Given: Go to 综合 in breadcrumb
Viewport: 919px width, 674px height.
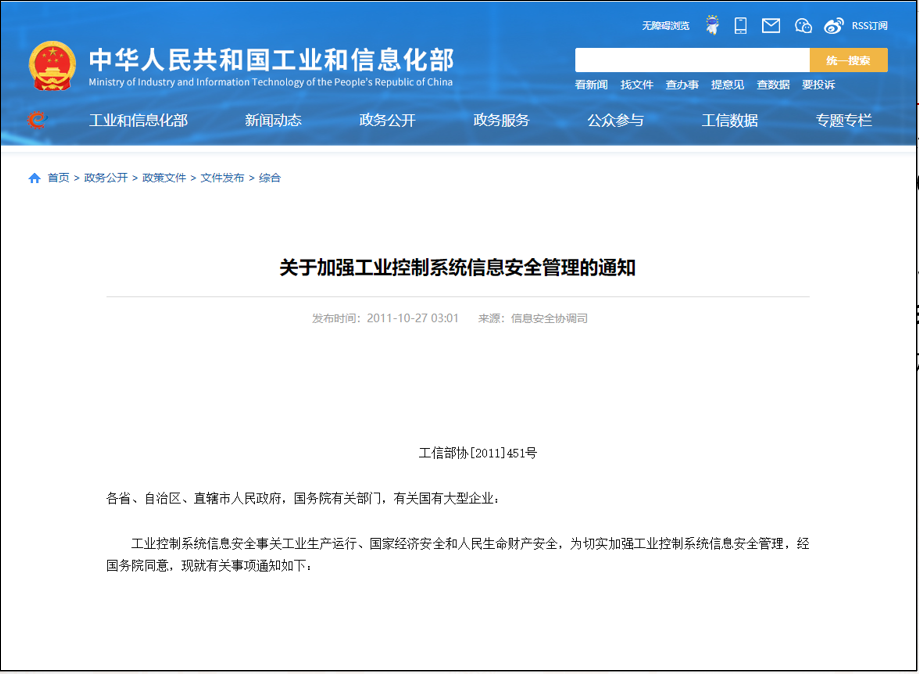Looking at the screenshot, I should 270,178.
